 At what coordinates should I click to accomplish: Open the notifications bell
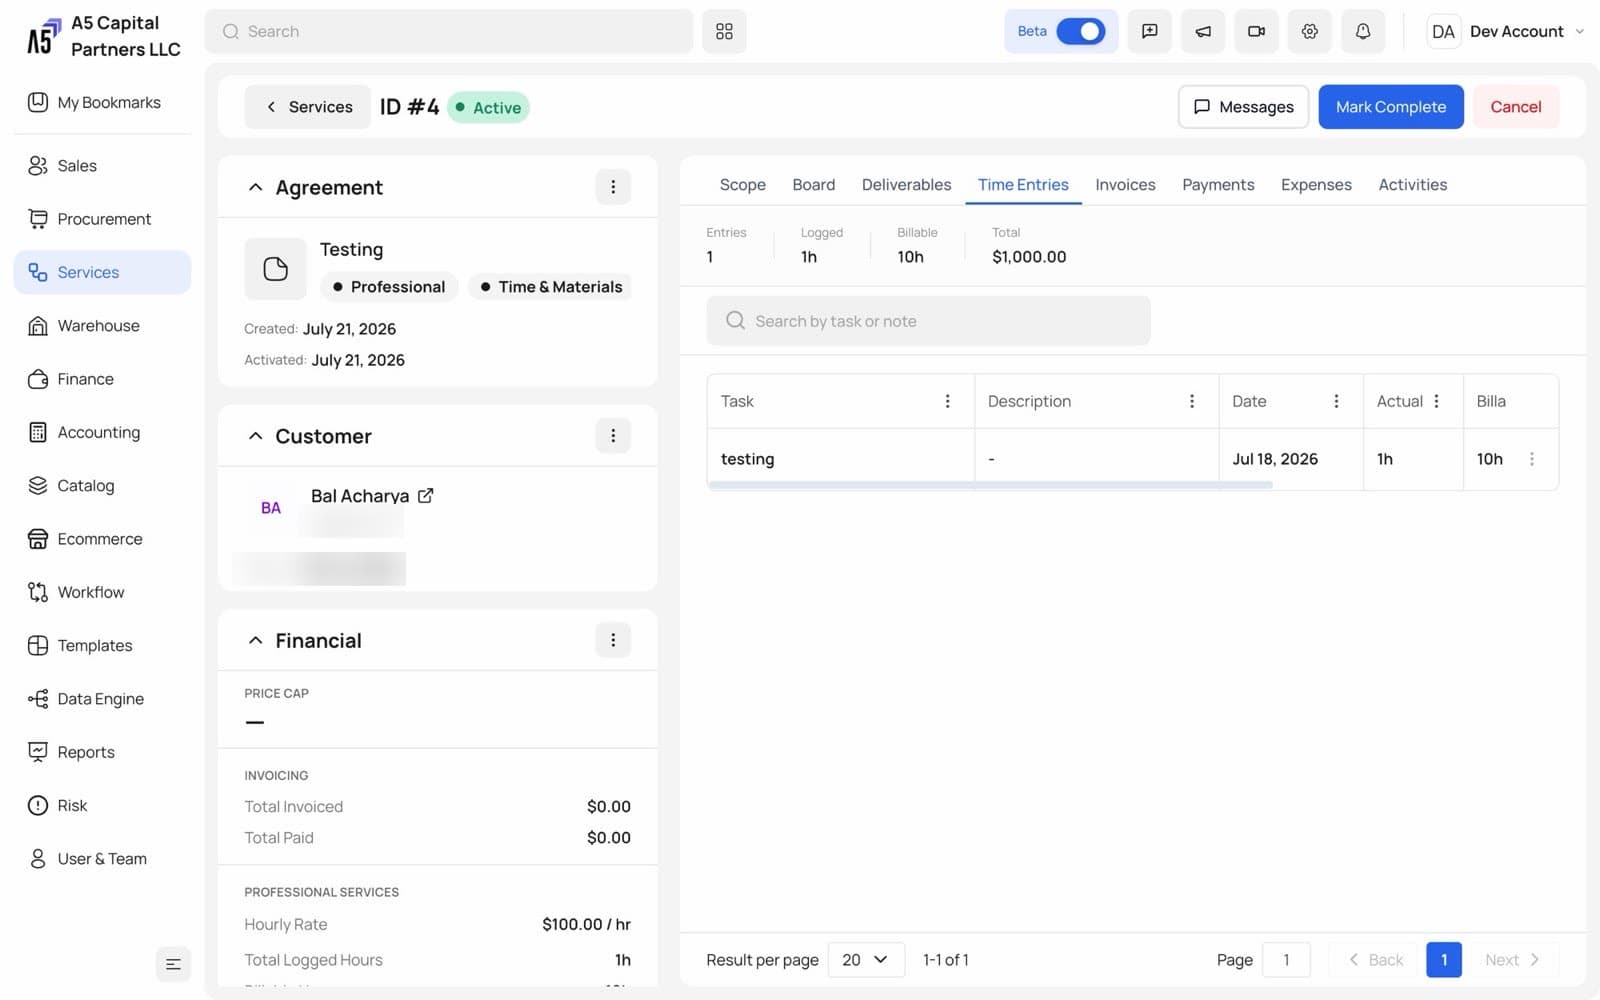click(1362, 31)
